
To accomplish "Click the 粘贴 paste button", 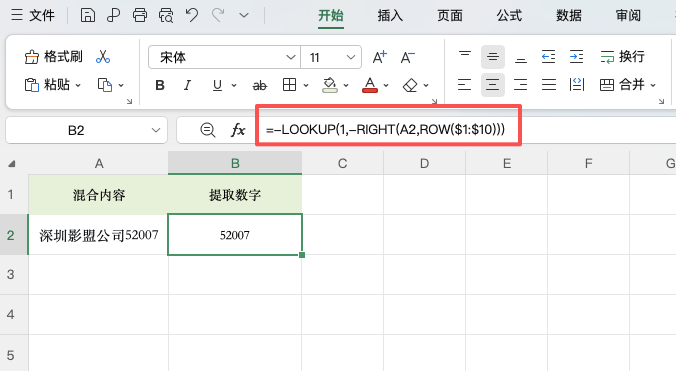I will [47, 85].
